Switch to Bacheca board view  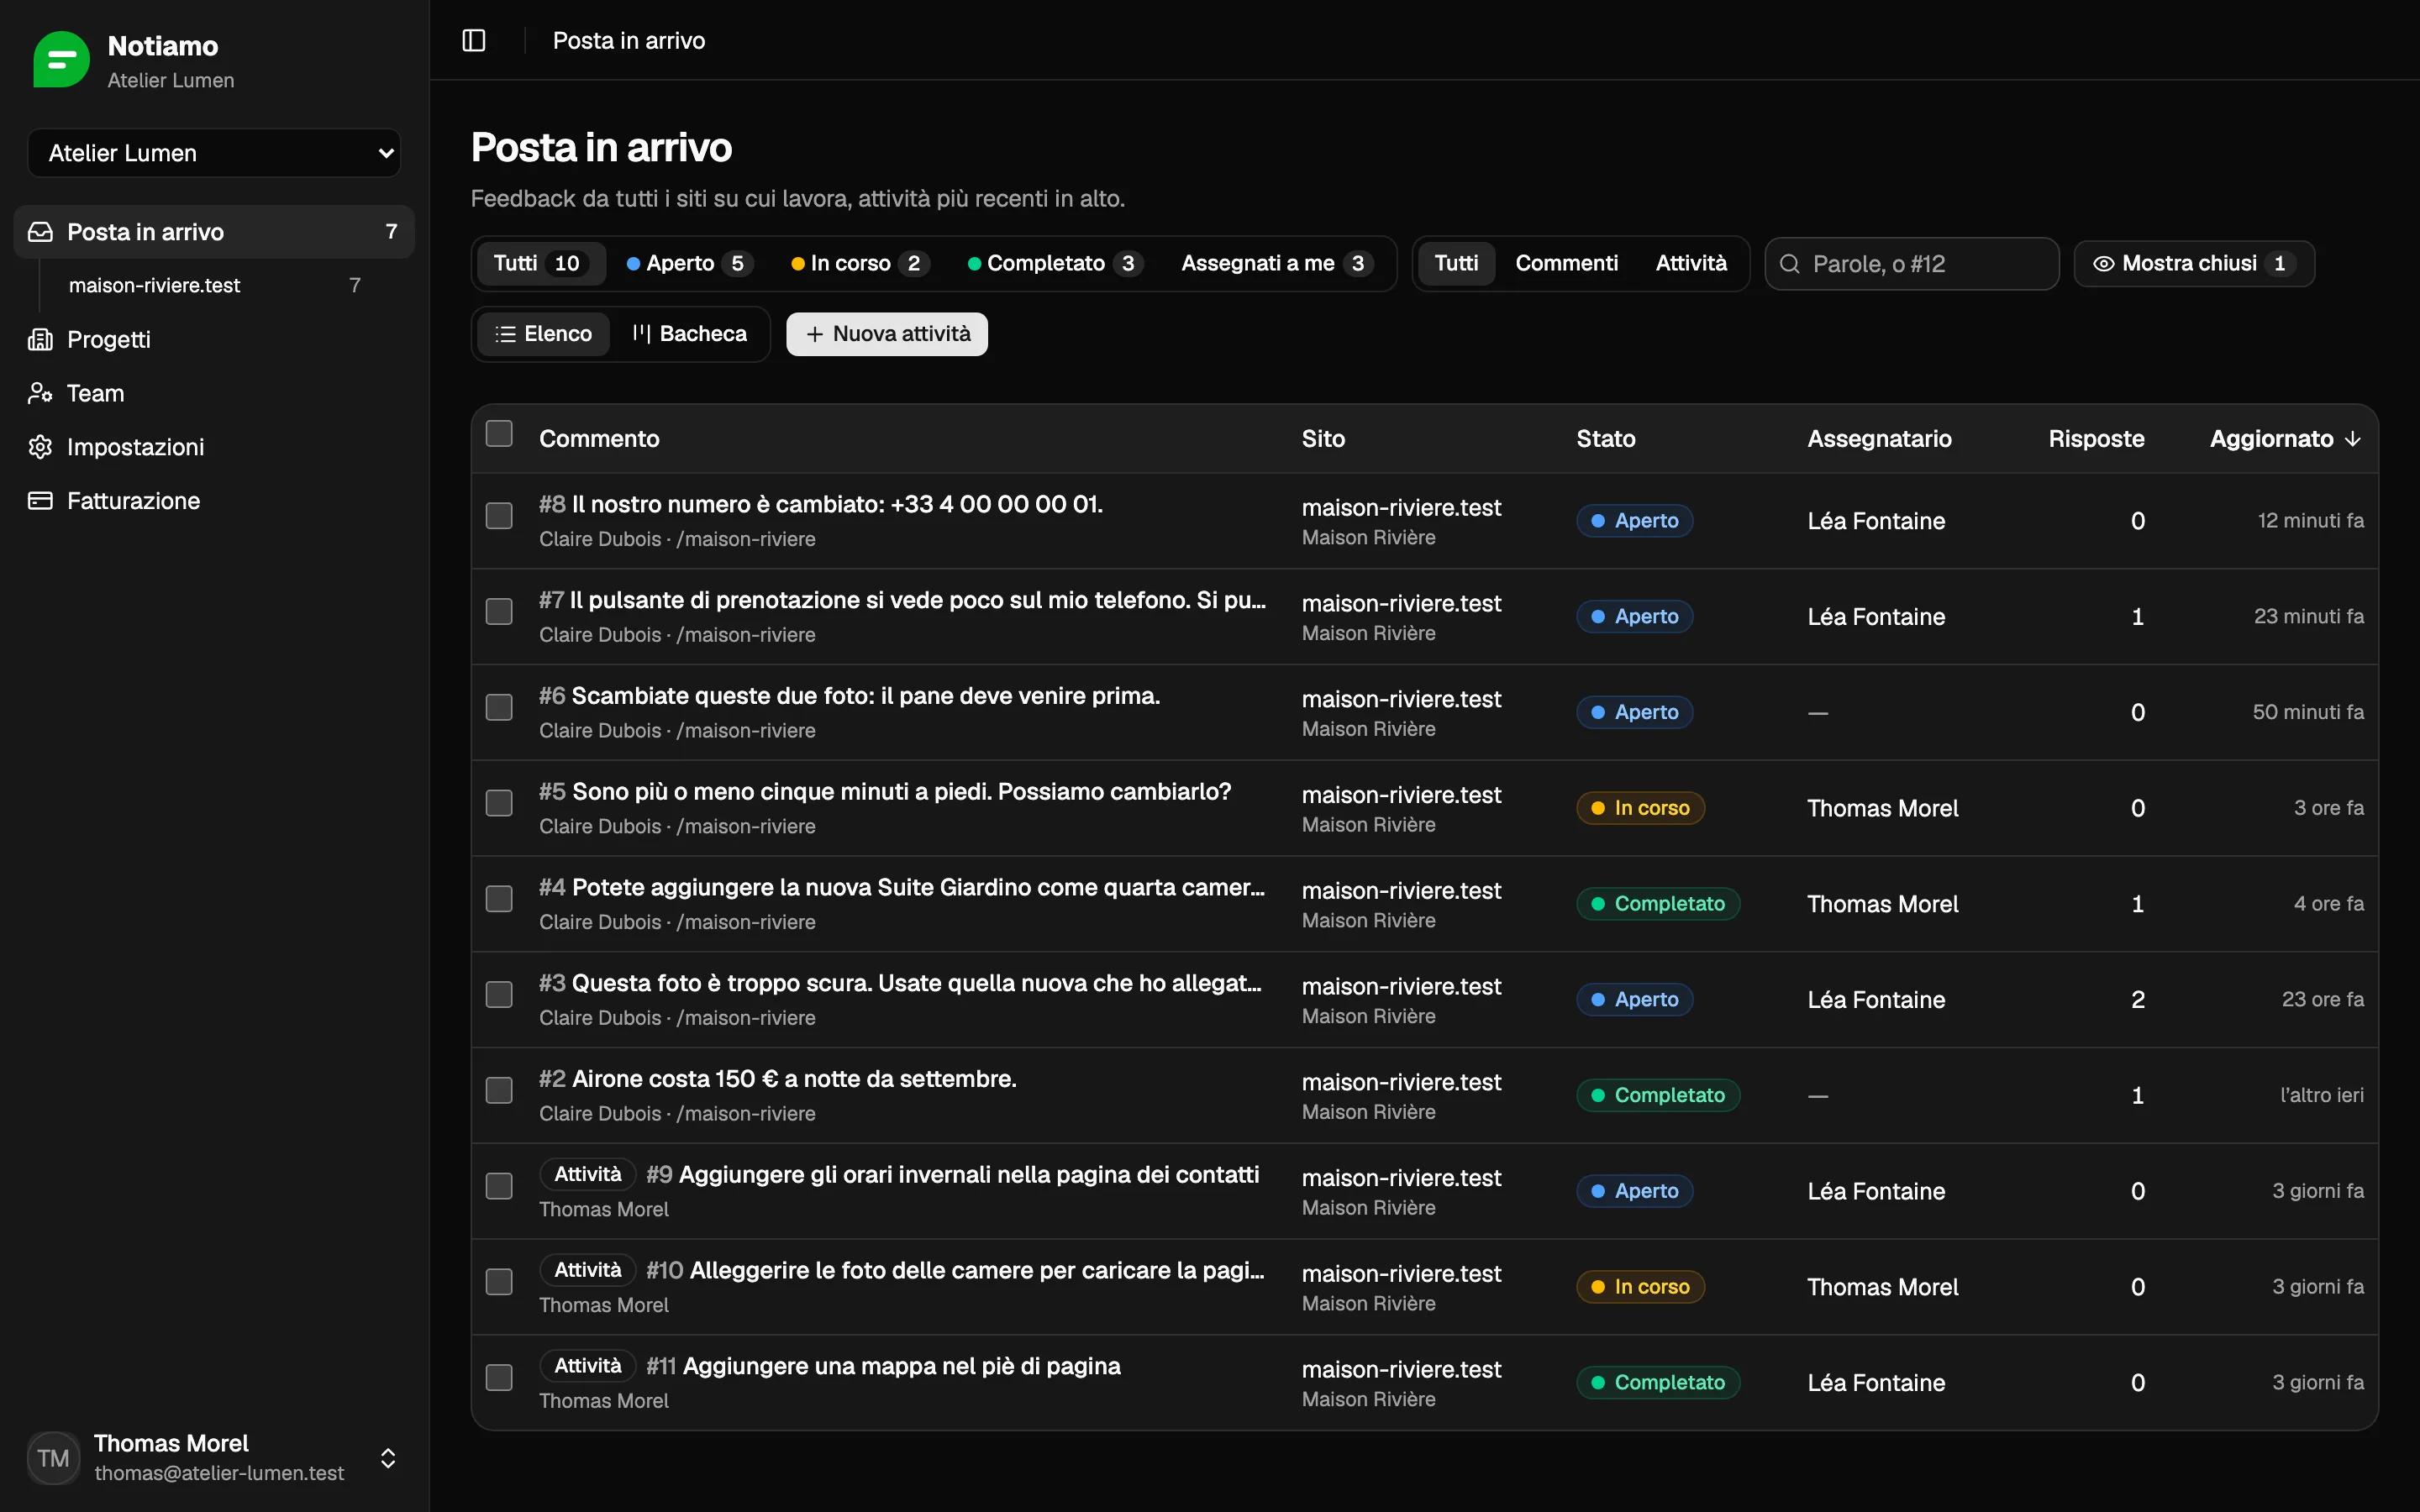click(689, 334)
